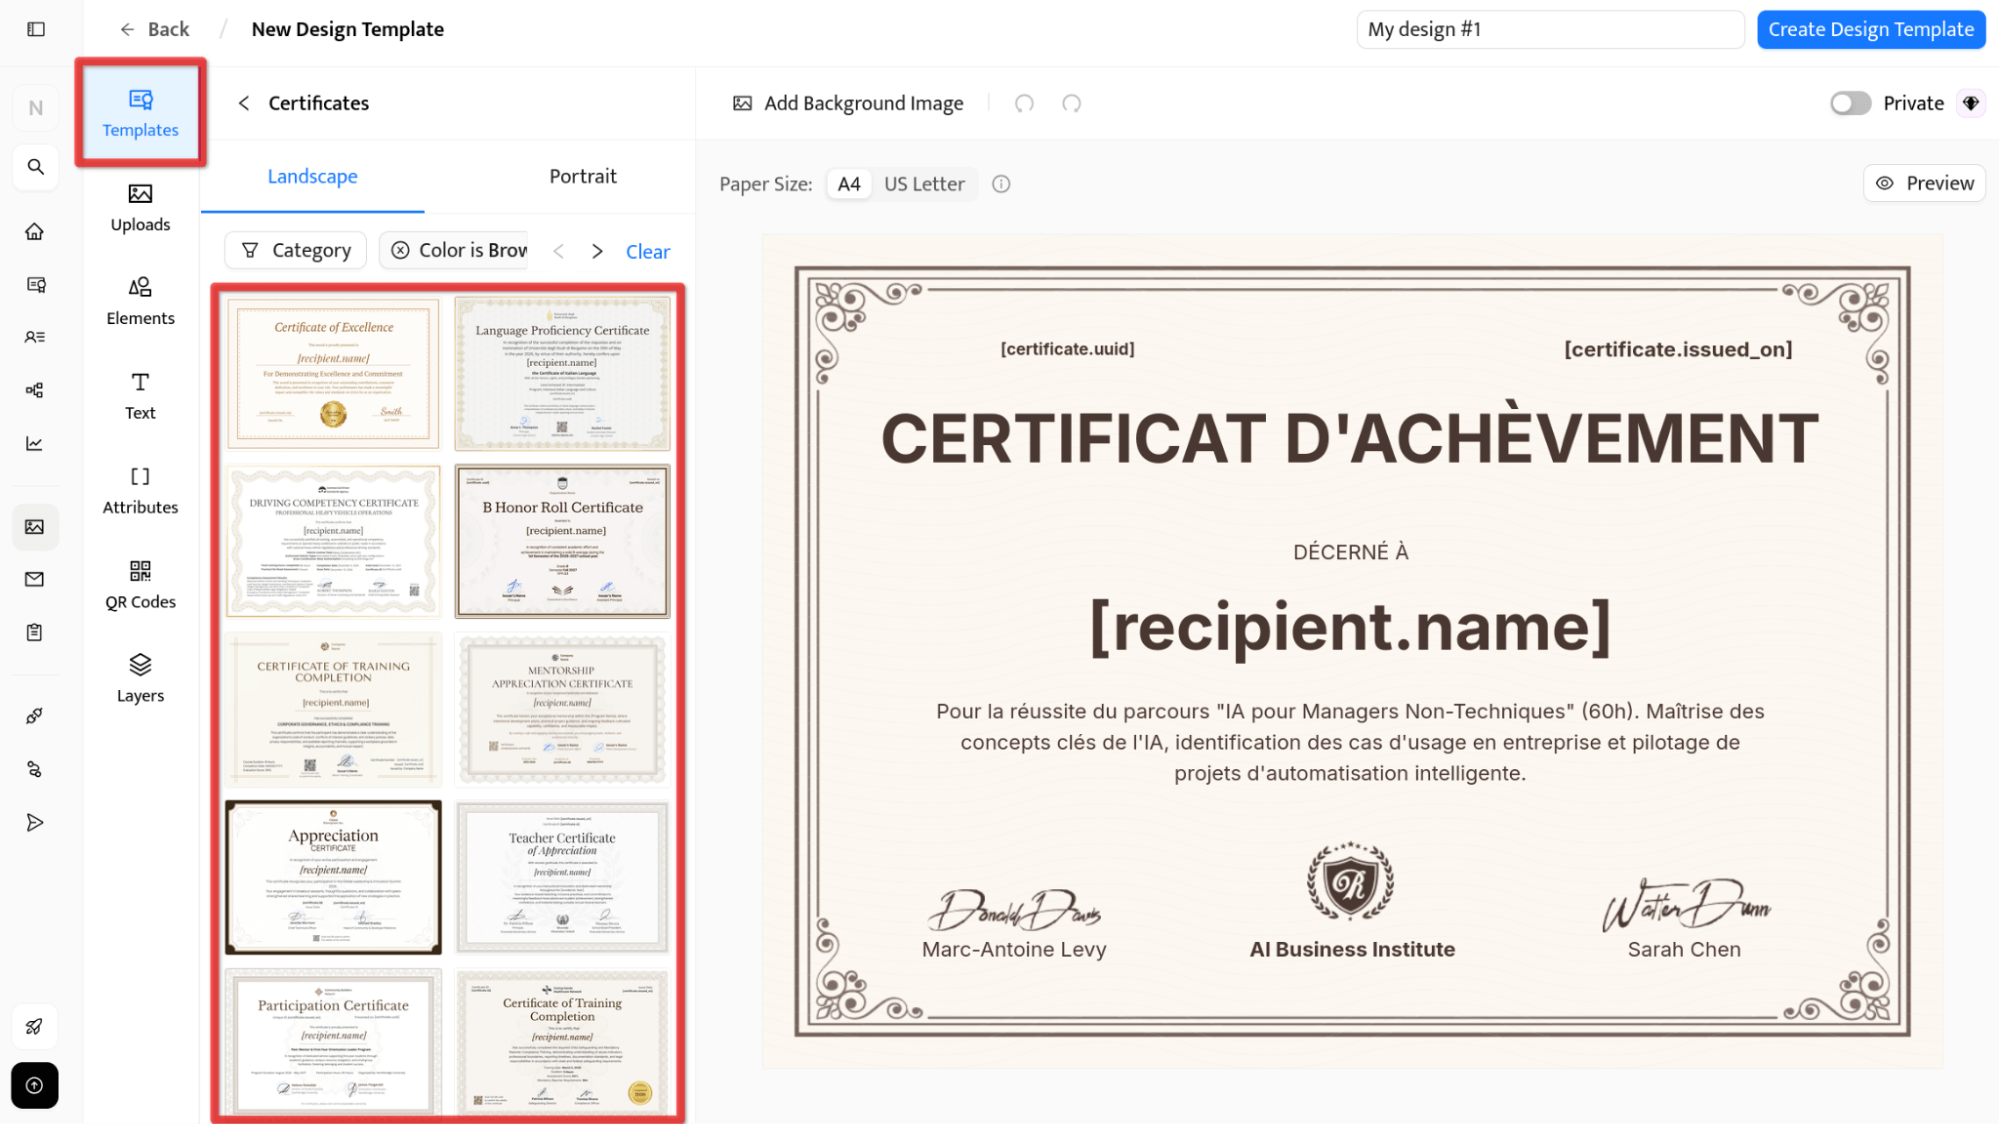Open the Templates panel
This screenshot has height=1125, width=1999.
tap(140, 112)
